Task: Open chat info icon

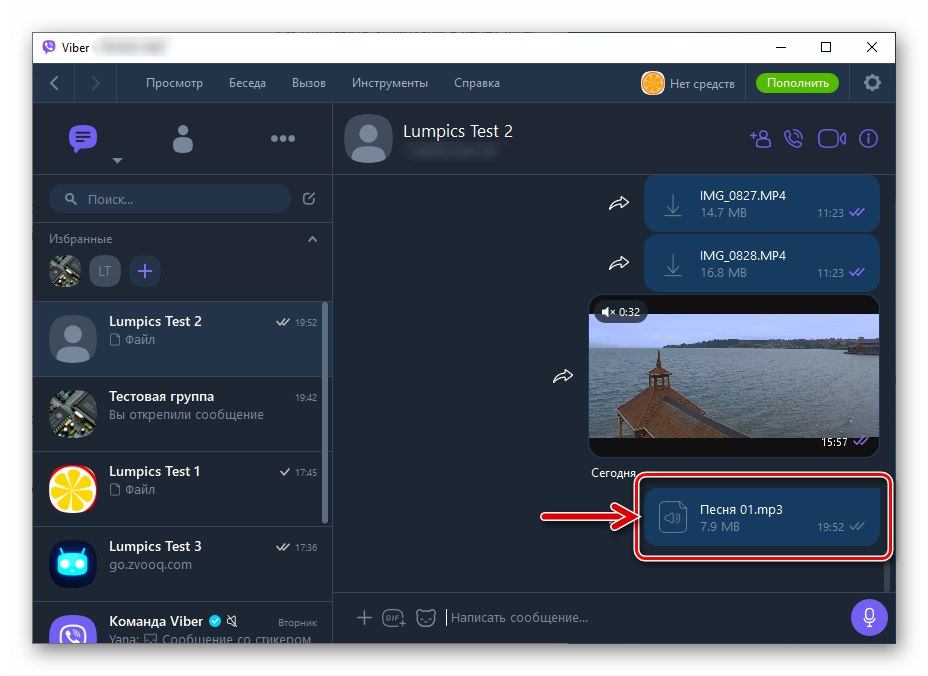Action: tap(868, 139)
